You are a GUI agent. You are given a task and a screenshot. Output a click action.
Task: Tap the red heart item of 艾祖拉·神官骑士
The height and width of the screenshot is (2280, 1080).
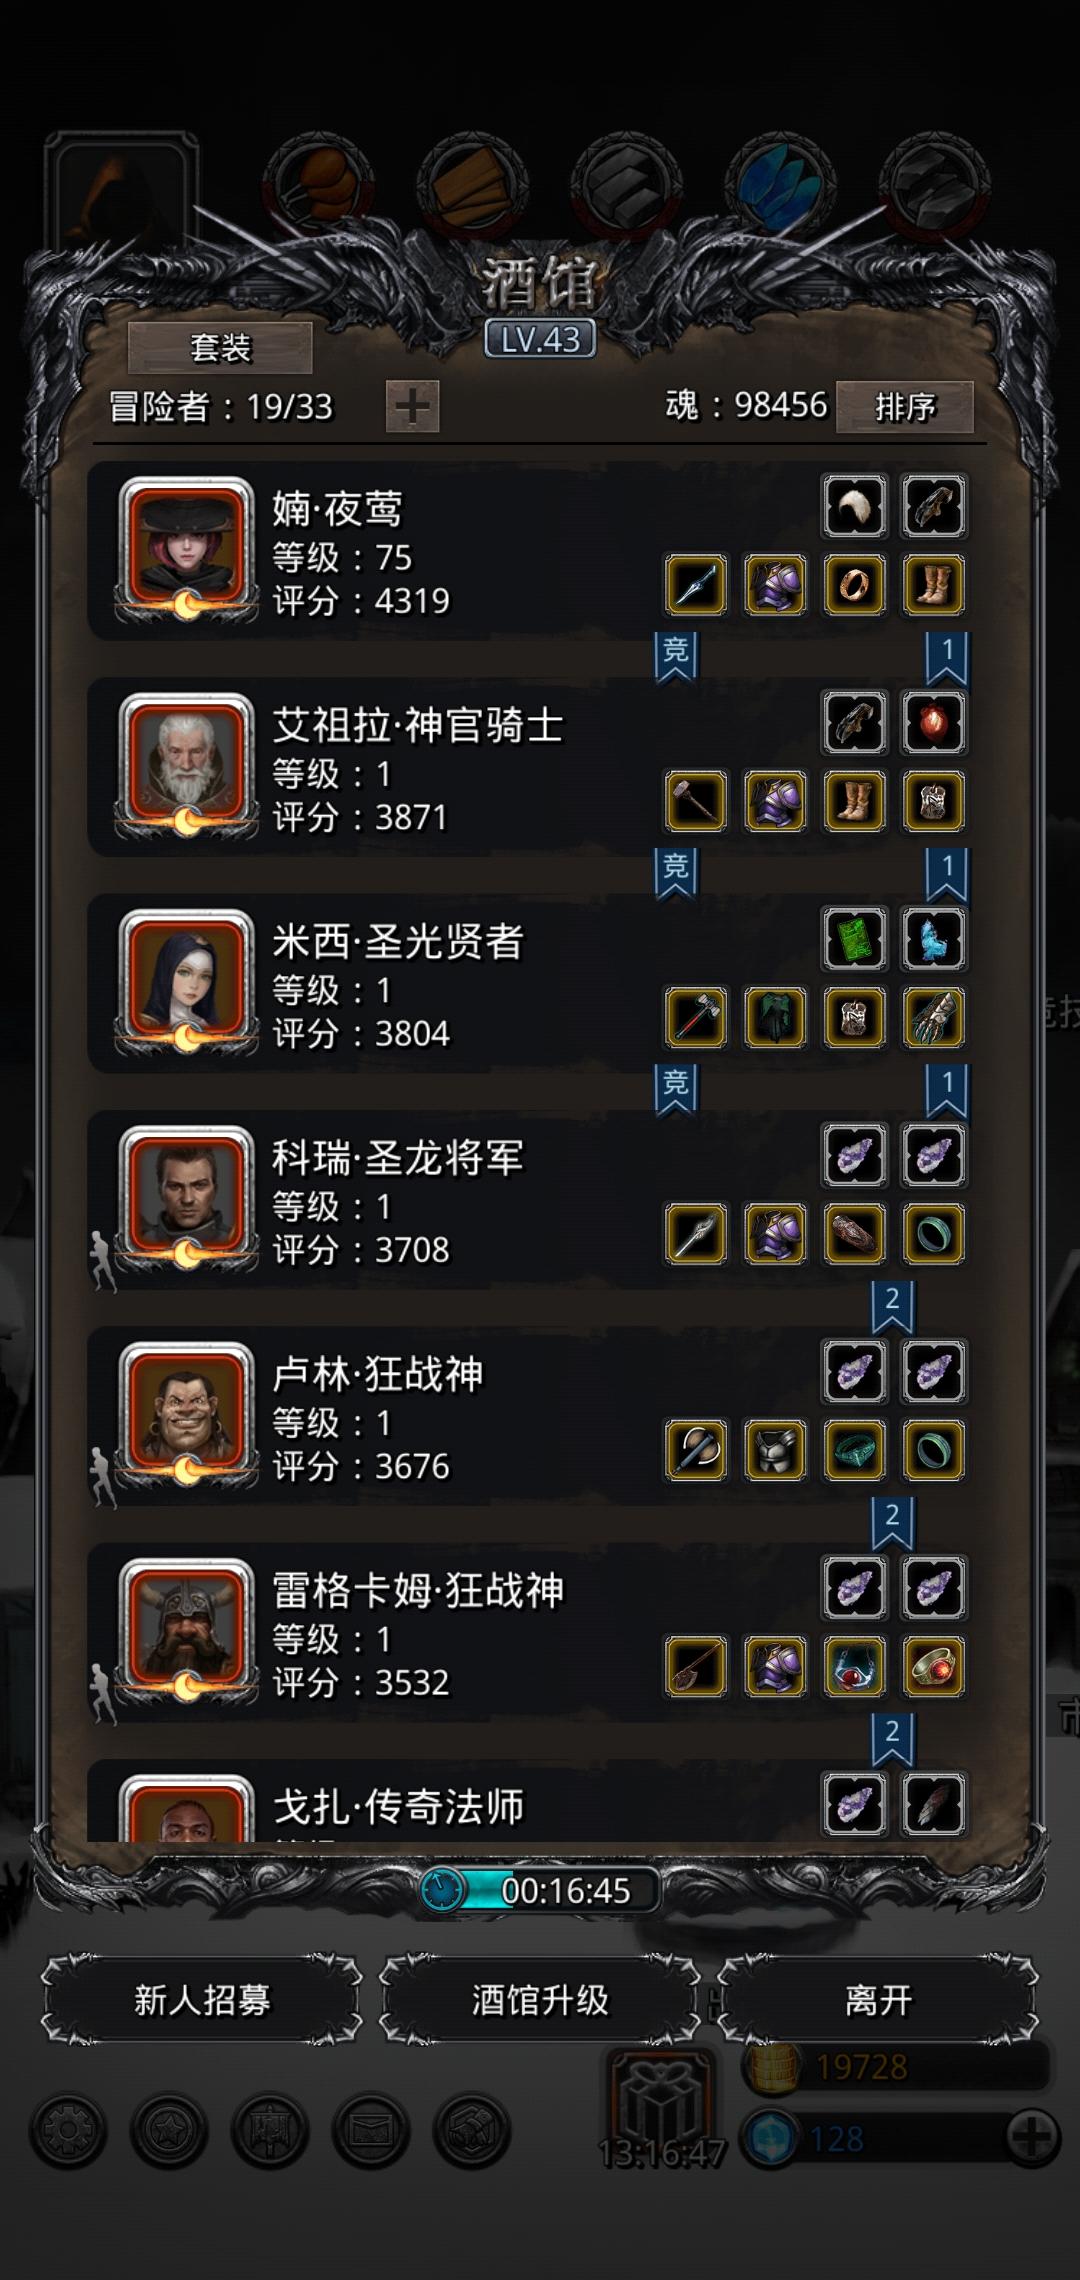pyautogui.click(x=934, y=722)
